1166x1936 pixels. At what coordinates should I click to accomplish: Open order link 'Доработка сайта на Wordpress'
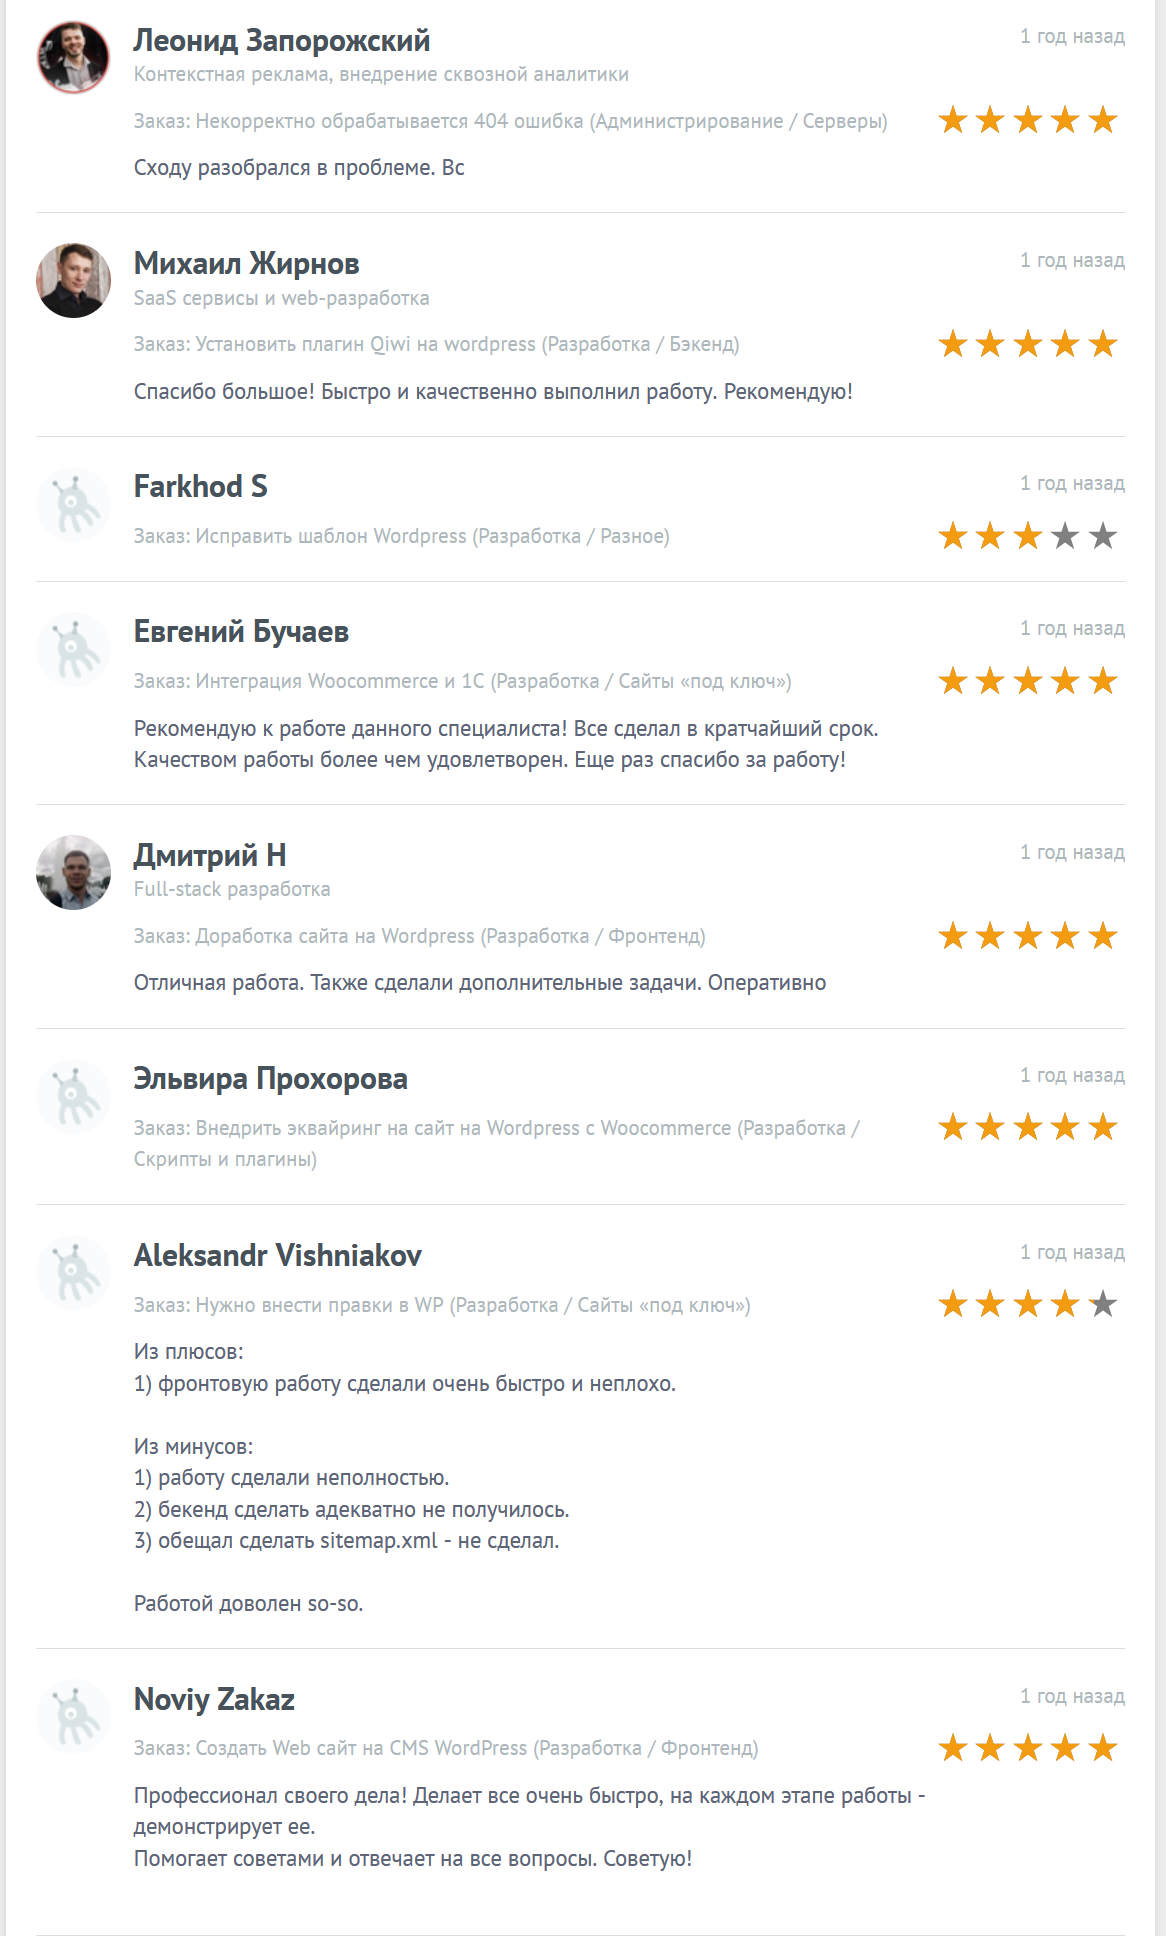[334, 936]
